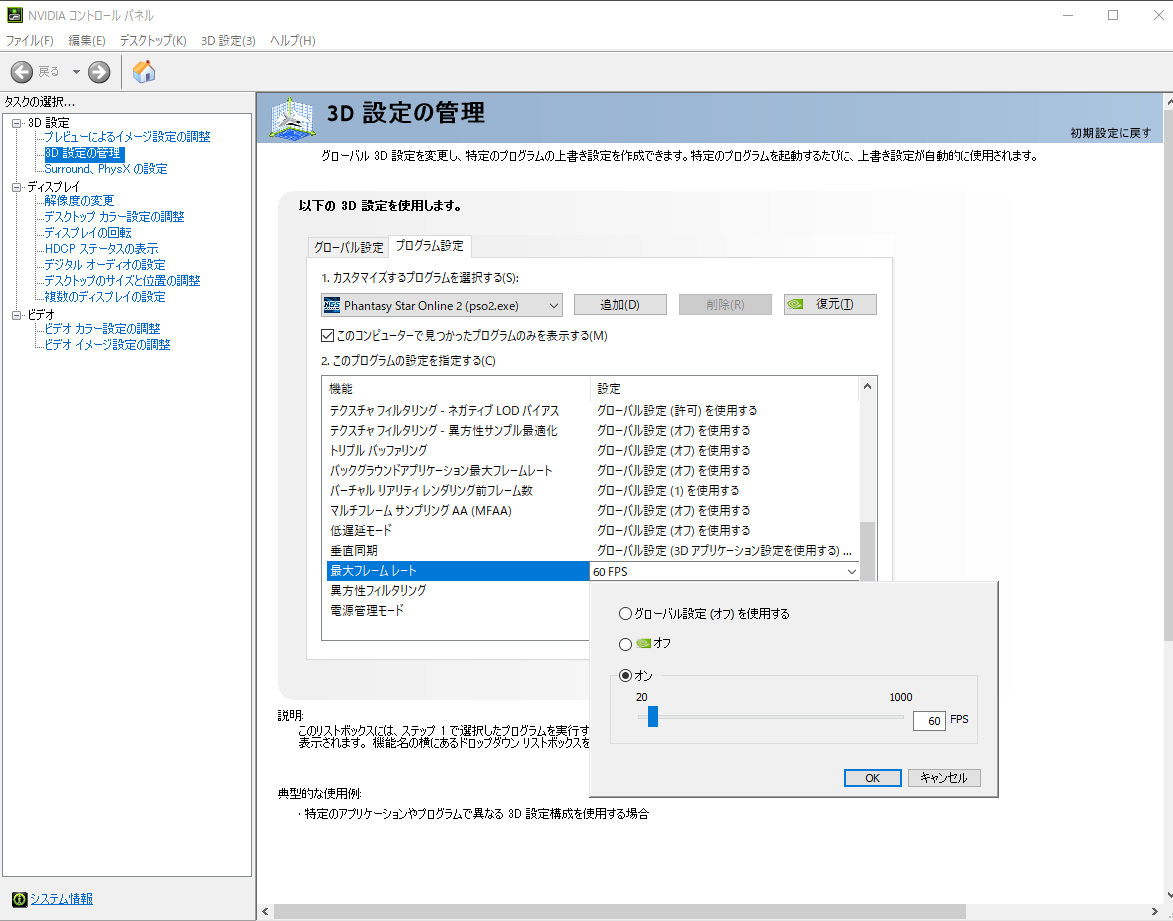Click main panel vertical scrollbar
Screen dimensions: 1173x921
click(x=1168, y=374)
